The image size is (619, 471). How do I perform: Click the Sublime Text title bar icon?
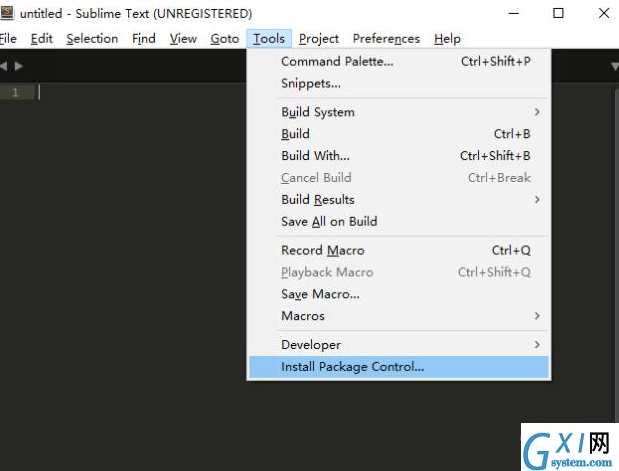7,13
